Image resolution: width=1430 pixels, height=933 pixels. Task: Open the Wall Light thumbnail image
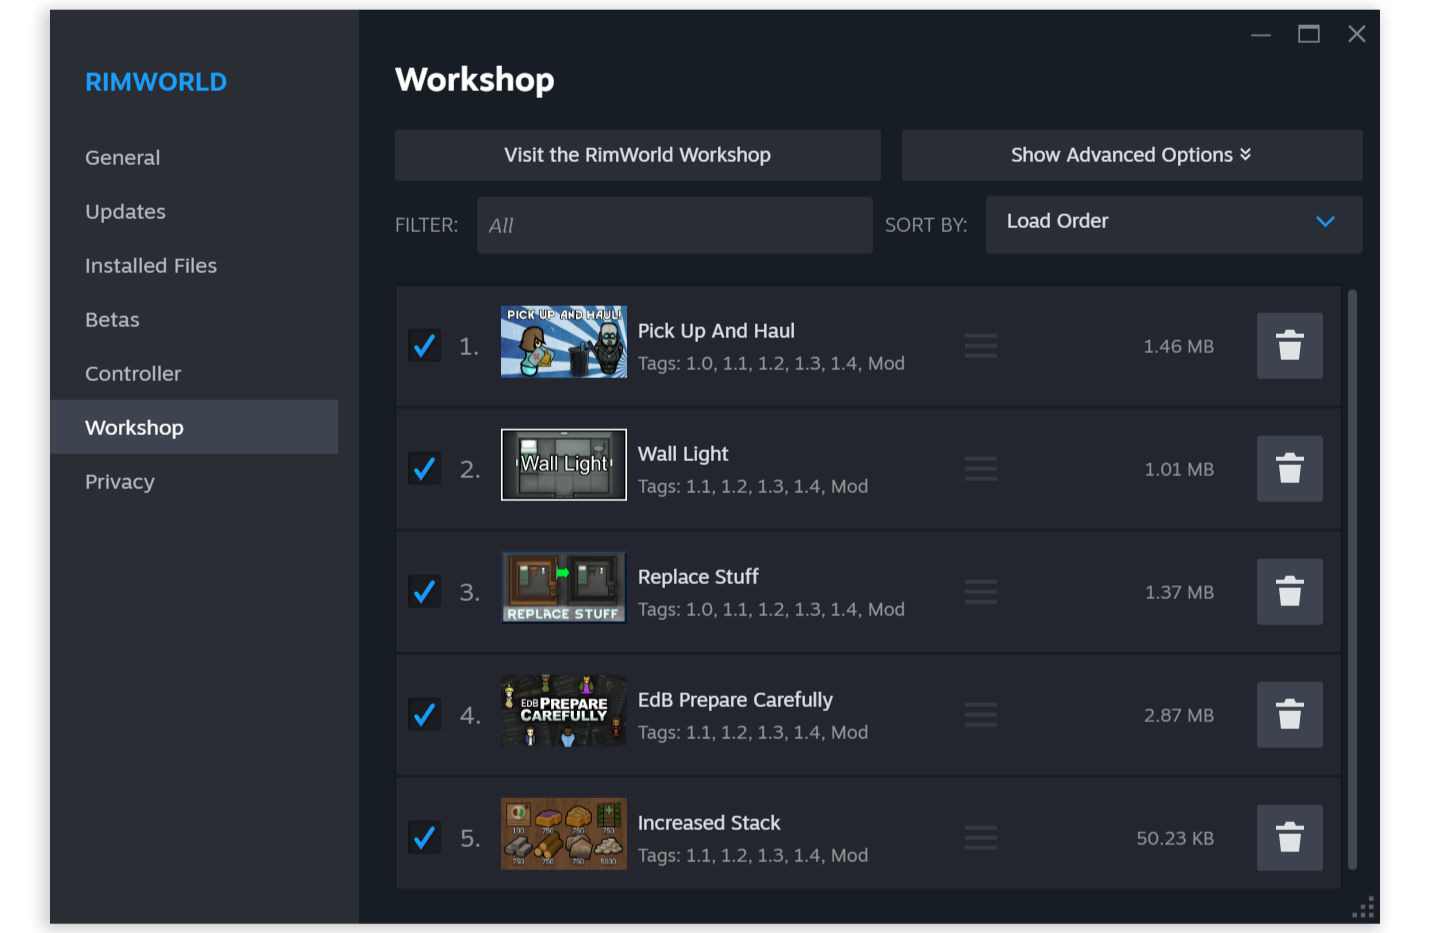click(x=564, y=465)
